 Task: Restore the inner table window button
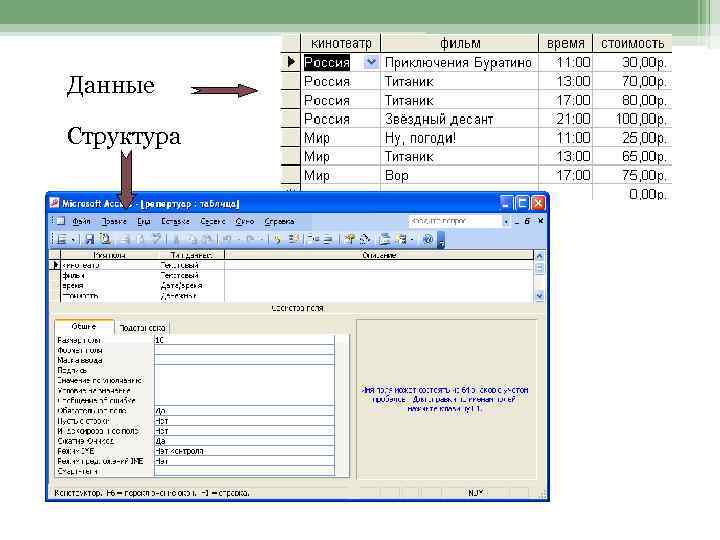(527, 221)
